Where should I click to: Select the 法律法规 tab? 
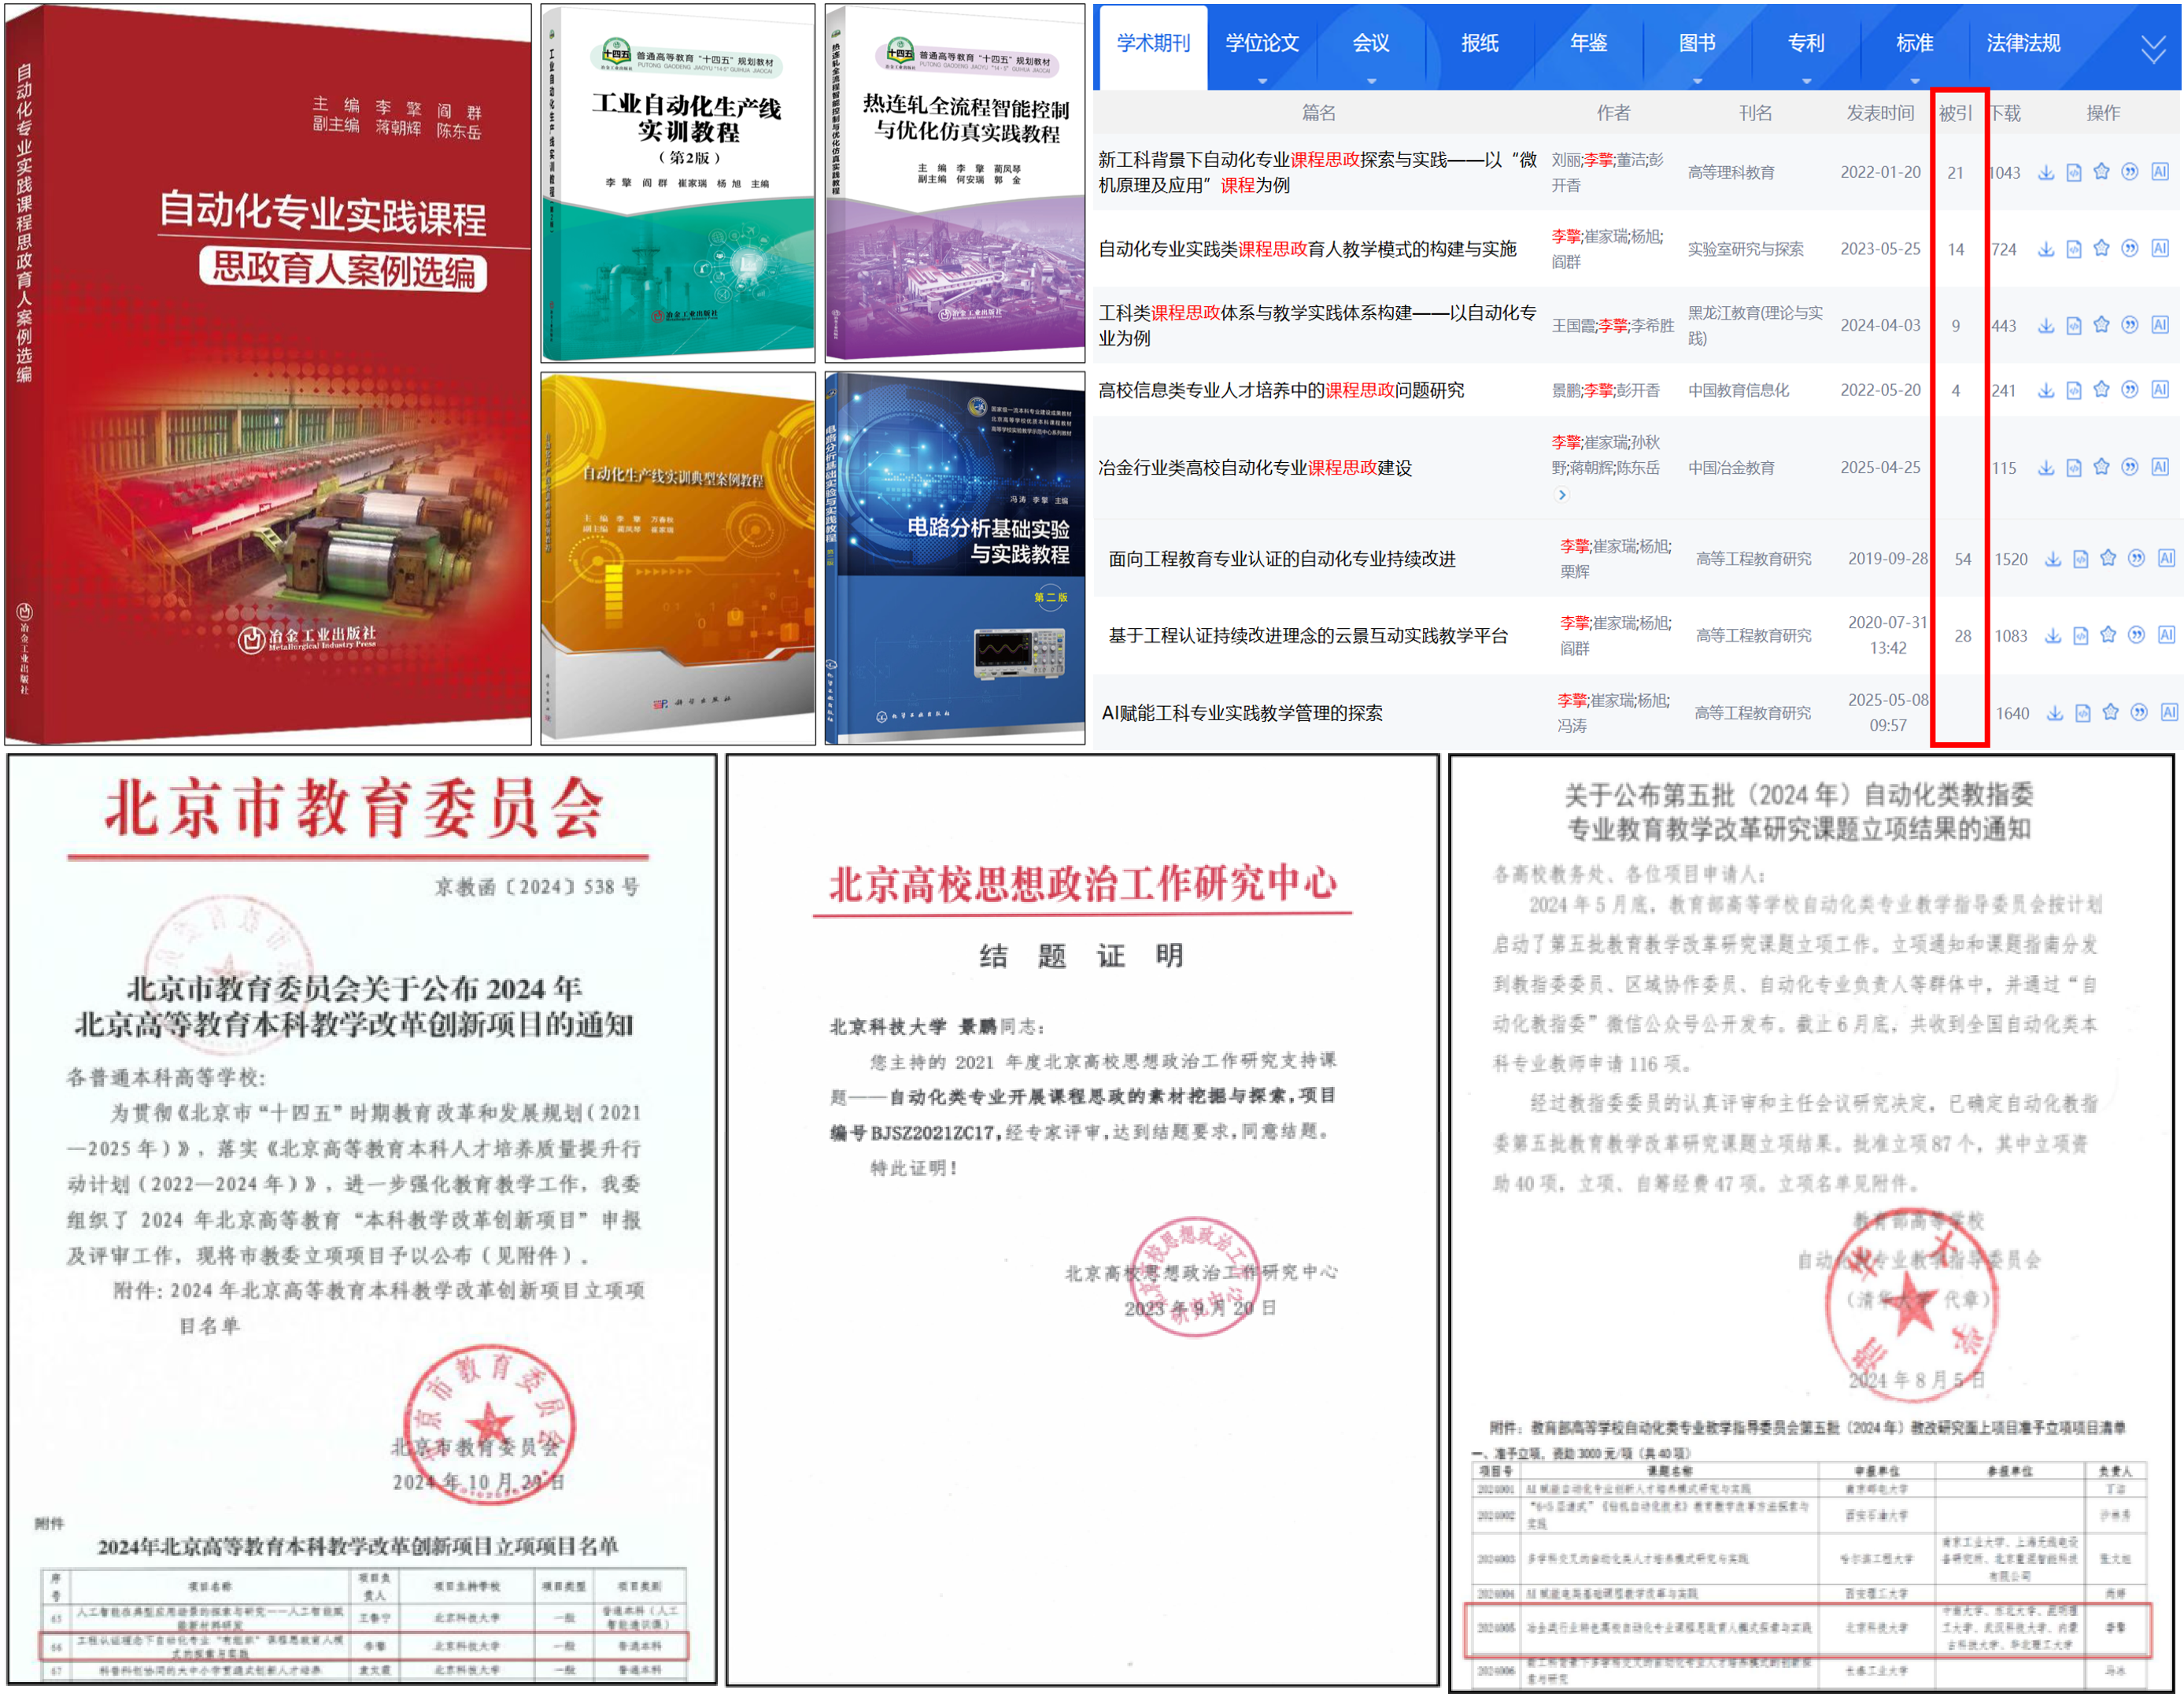(x=2023, y=43)
